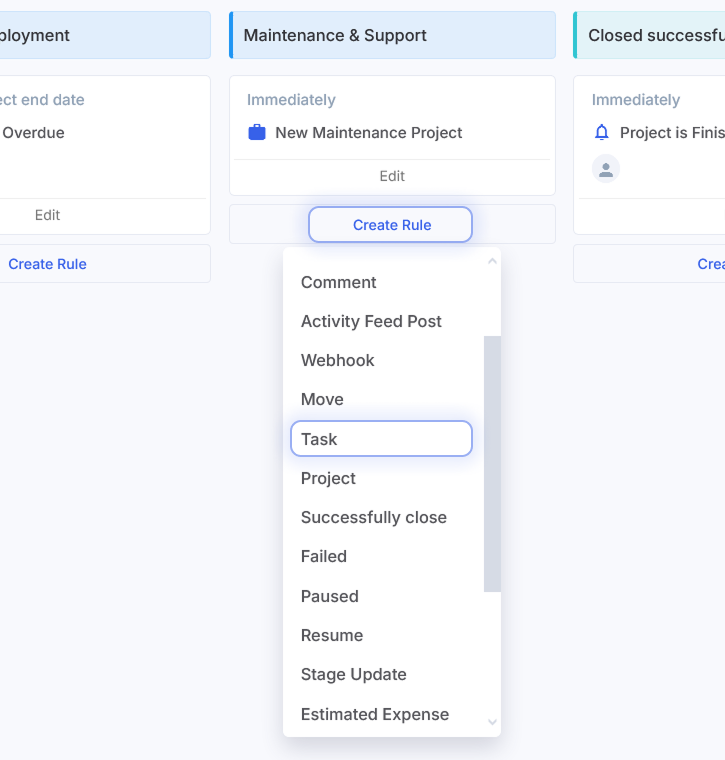Screen dimensions: 725x760
Task: Choose the Failed action option
Action: [x=324, y=556]
